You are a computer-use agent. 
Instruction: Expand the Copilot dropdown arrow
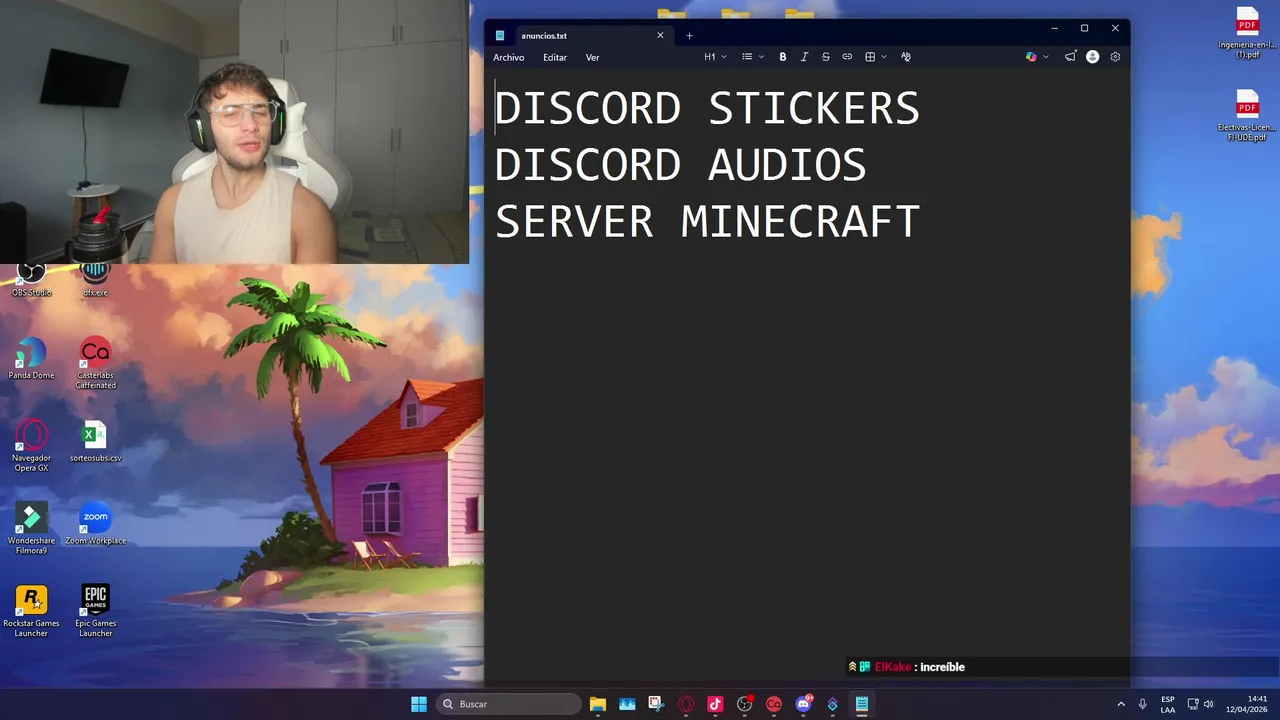coord(1046,57)
